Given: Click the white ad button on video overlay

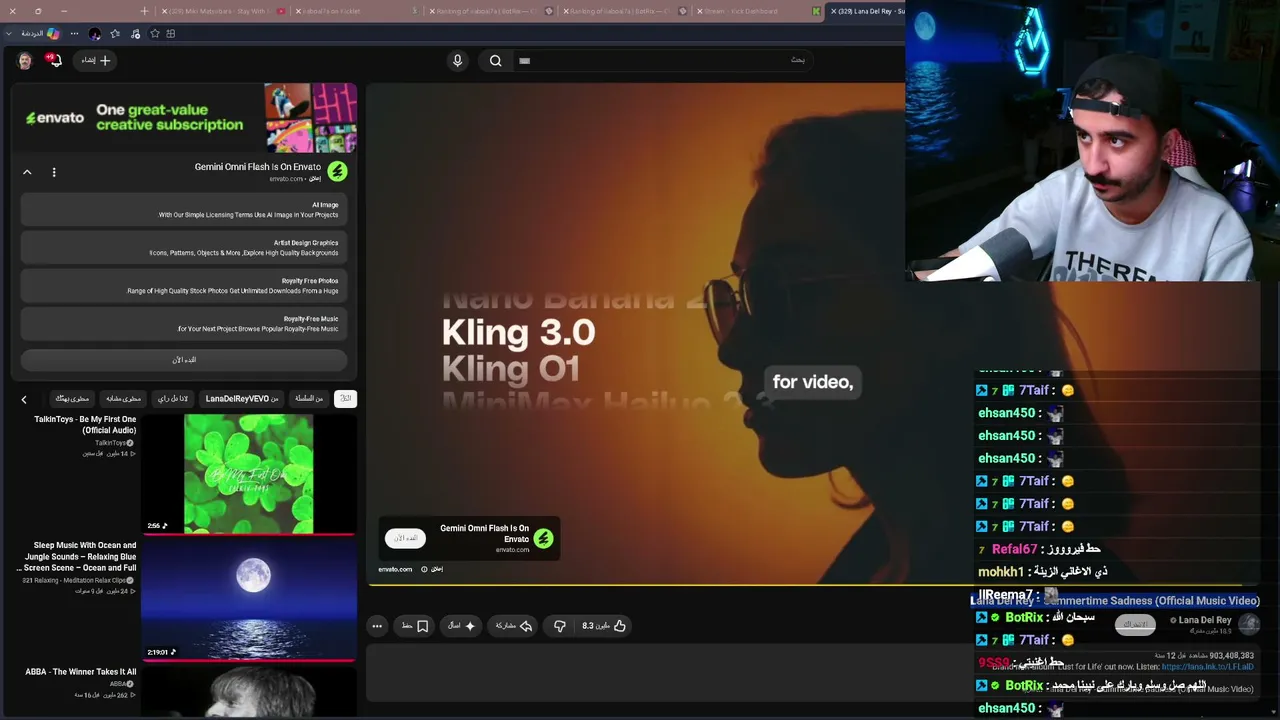Looking at the screenshot, I should 405,538.
